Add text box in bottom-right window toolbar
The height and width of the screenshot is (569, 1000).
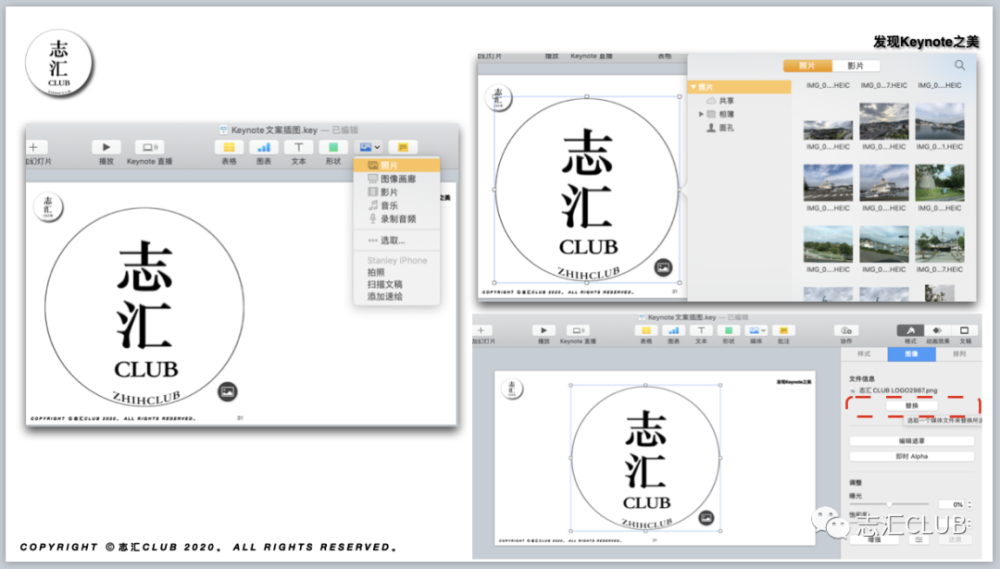[x=701, y=330]
